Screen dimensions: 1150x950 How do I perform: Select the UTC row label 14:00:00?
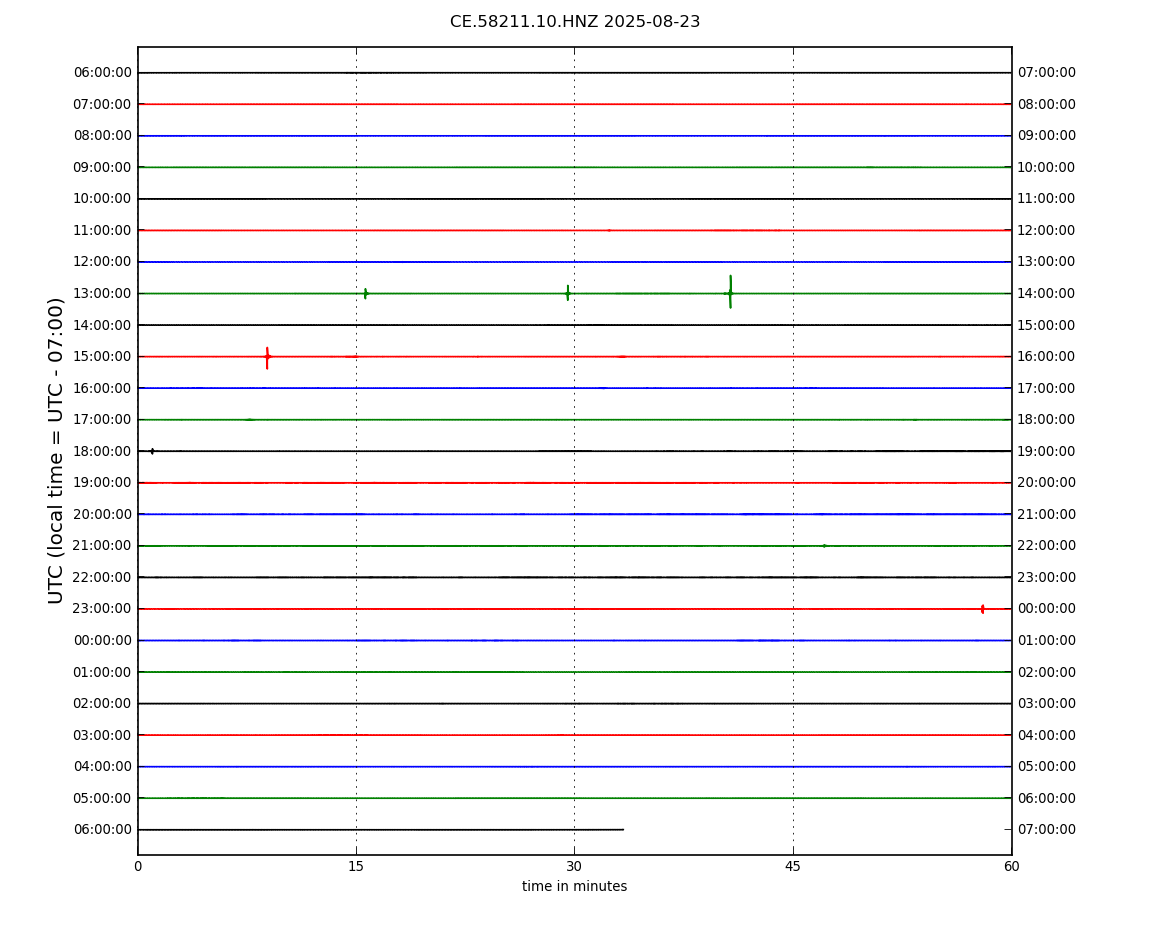tap(102, 325)
